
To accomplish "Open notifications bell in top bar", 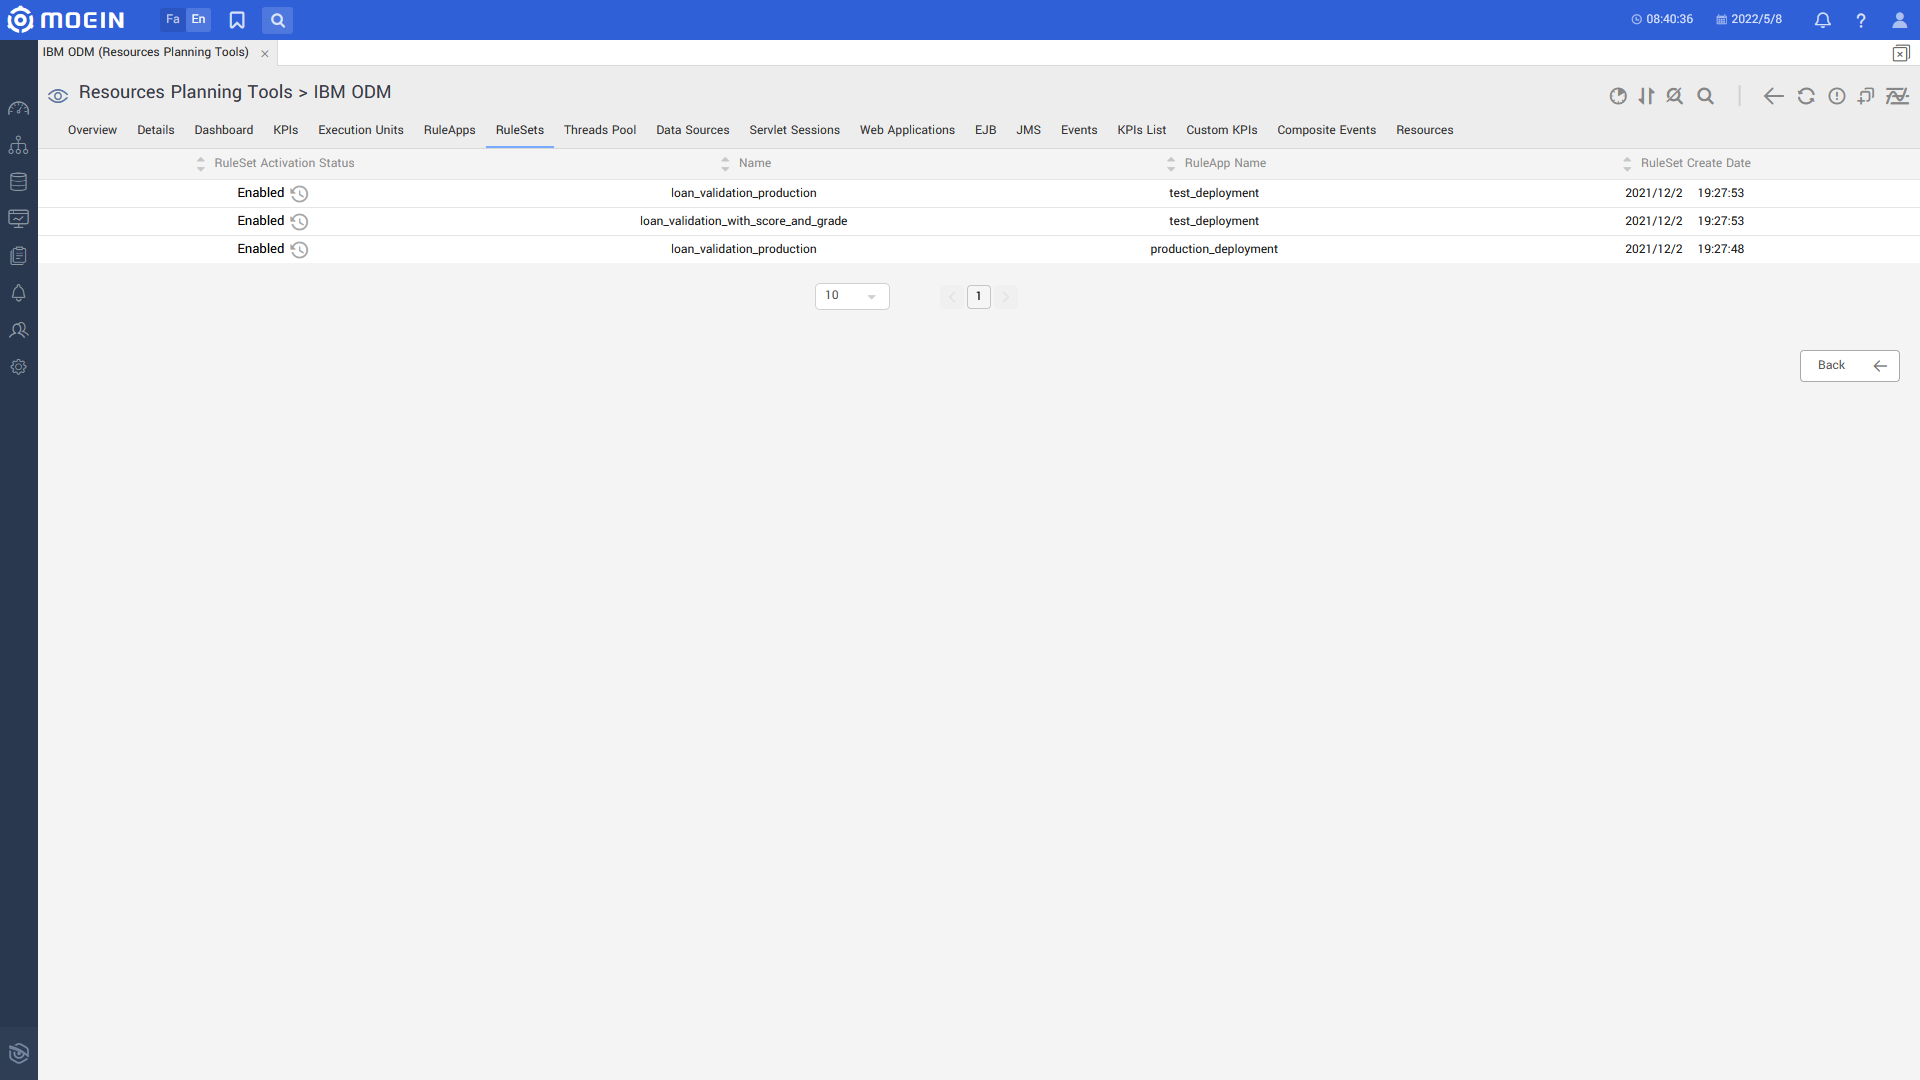I will (x=1823, y=20).
